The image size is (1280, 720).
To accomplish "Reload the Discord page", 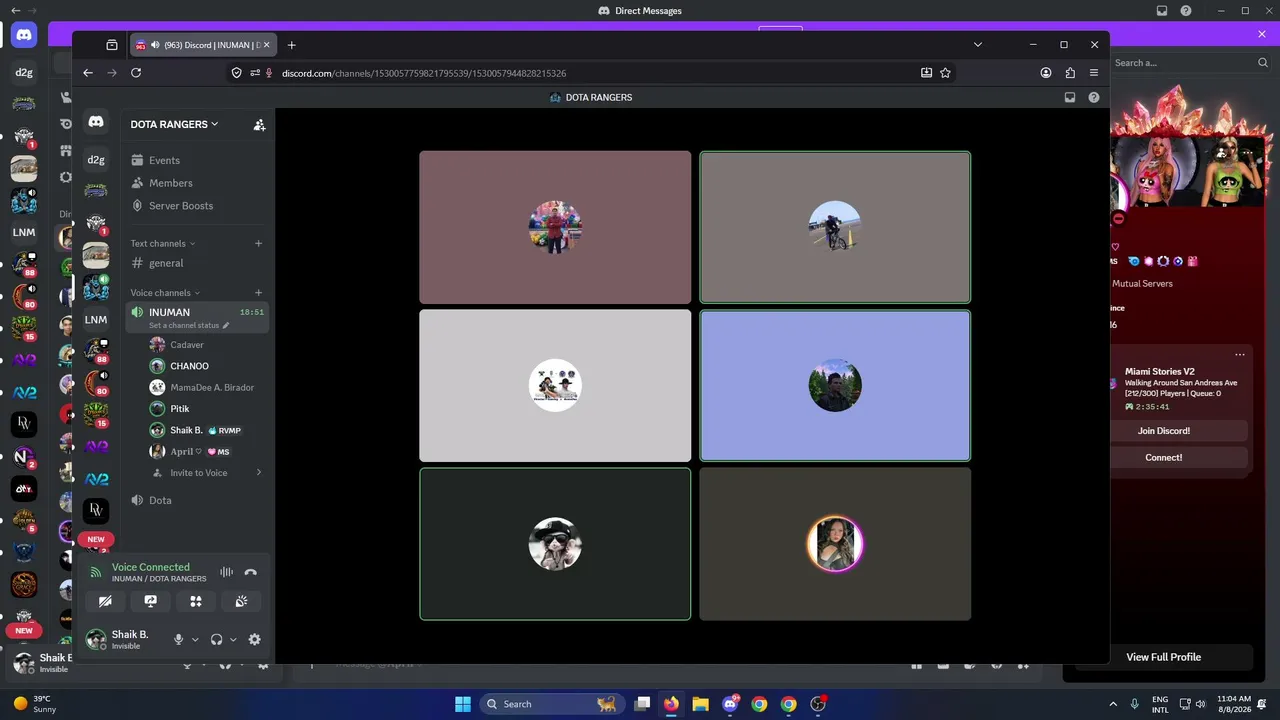I will [x=136, y=73].
